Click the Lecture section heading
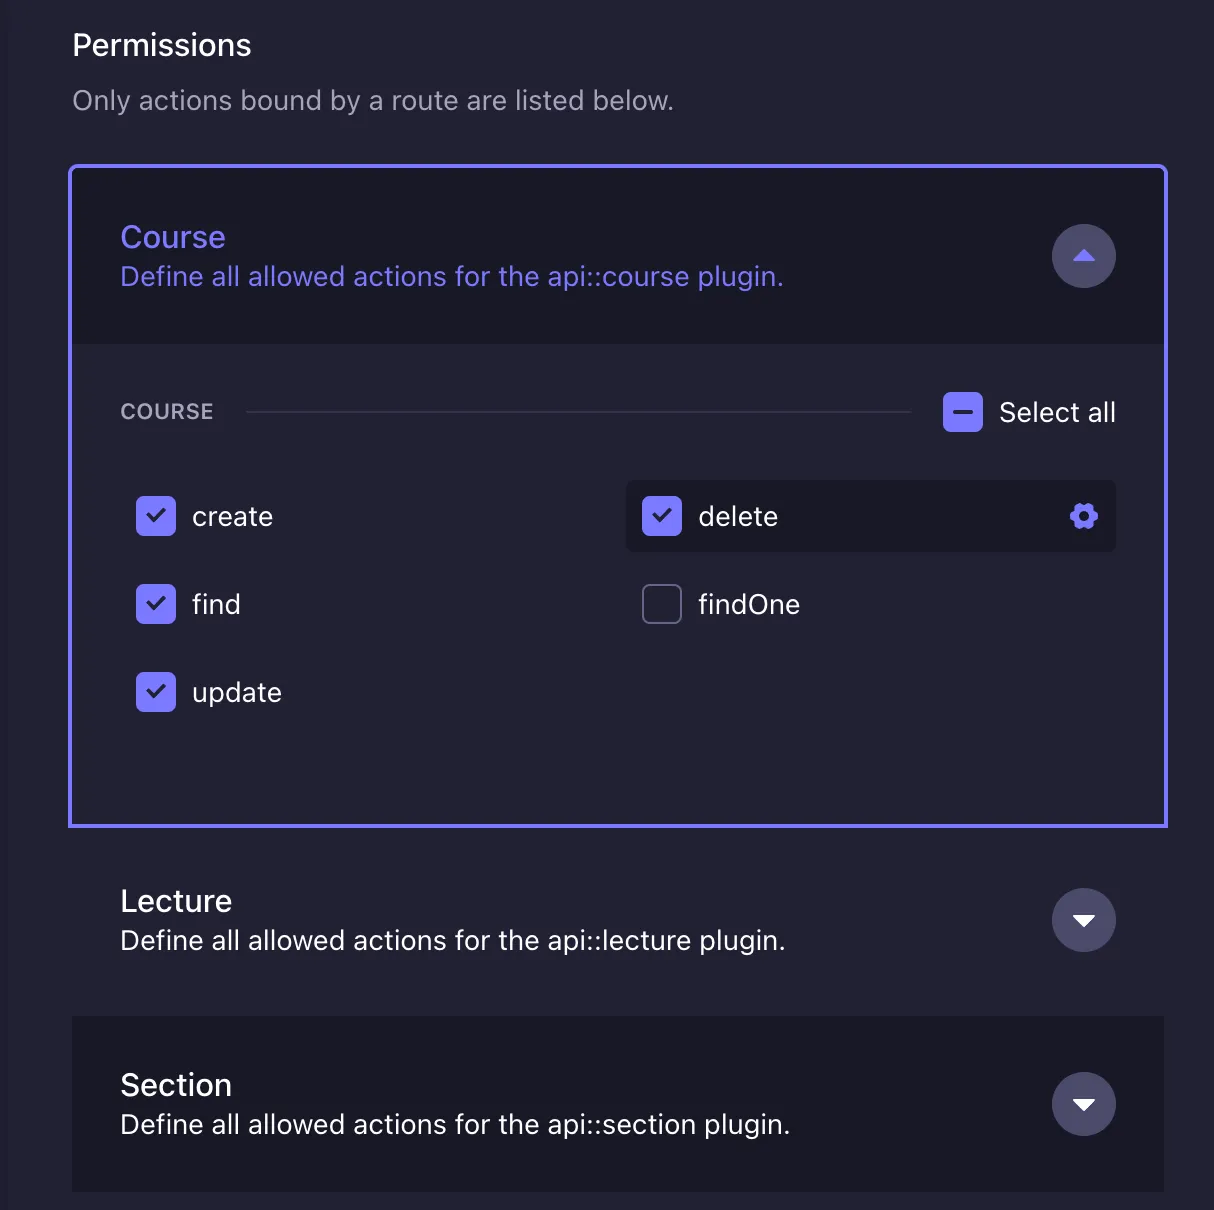The width and height of the screenshot is (1214, 1210). 176,901
